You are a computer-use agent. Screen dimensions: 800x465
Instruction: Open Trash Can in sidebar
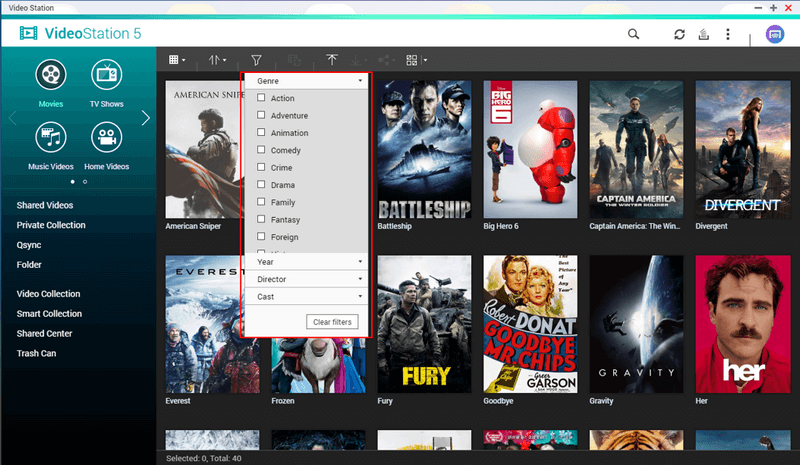tap(36, 353)
